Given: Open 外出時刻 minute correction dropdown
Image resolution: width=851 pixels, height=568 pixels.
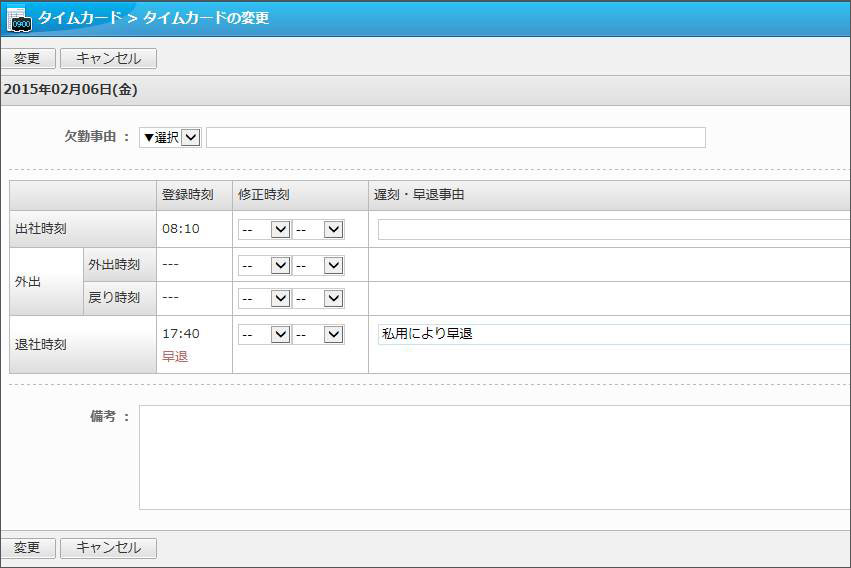Looking at the screenshot, I should pos(318,265).
